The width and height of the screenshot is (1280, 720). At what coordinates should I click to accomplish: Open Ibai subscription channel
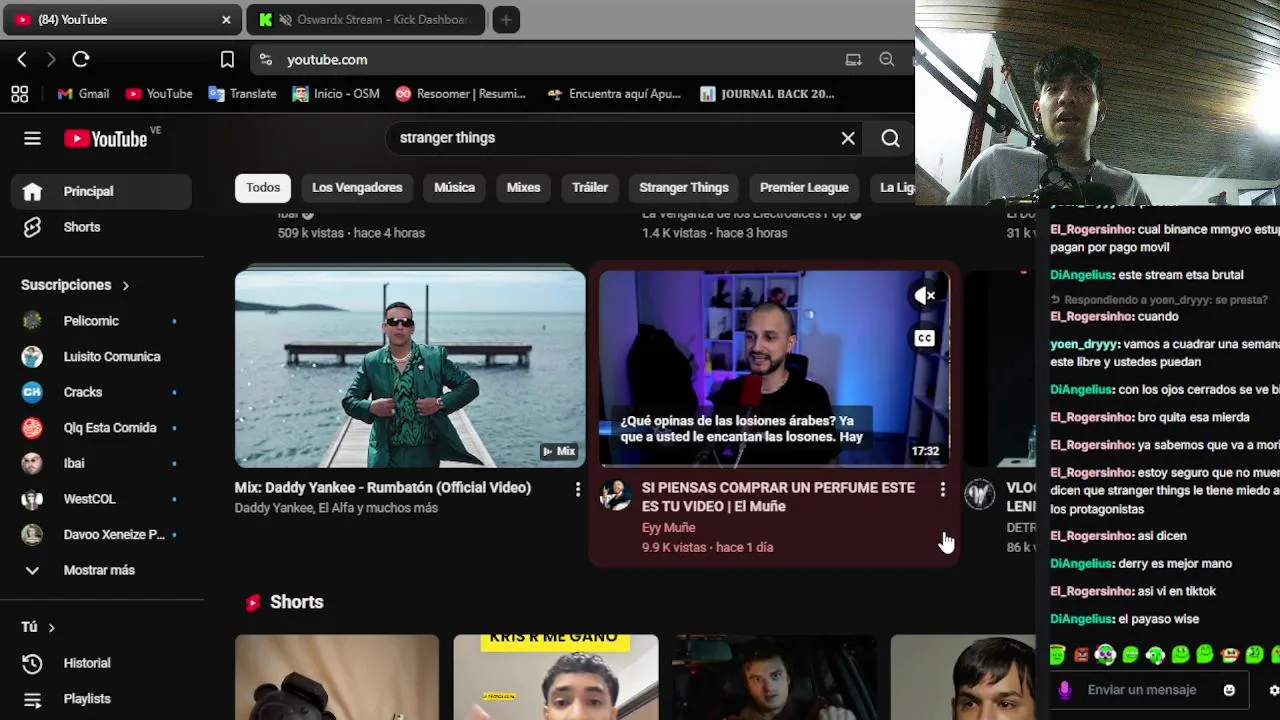(101, 464)
